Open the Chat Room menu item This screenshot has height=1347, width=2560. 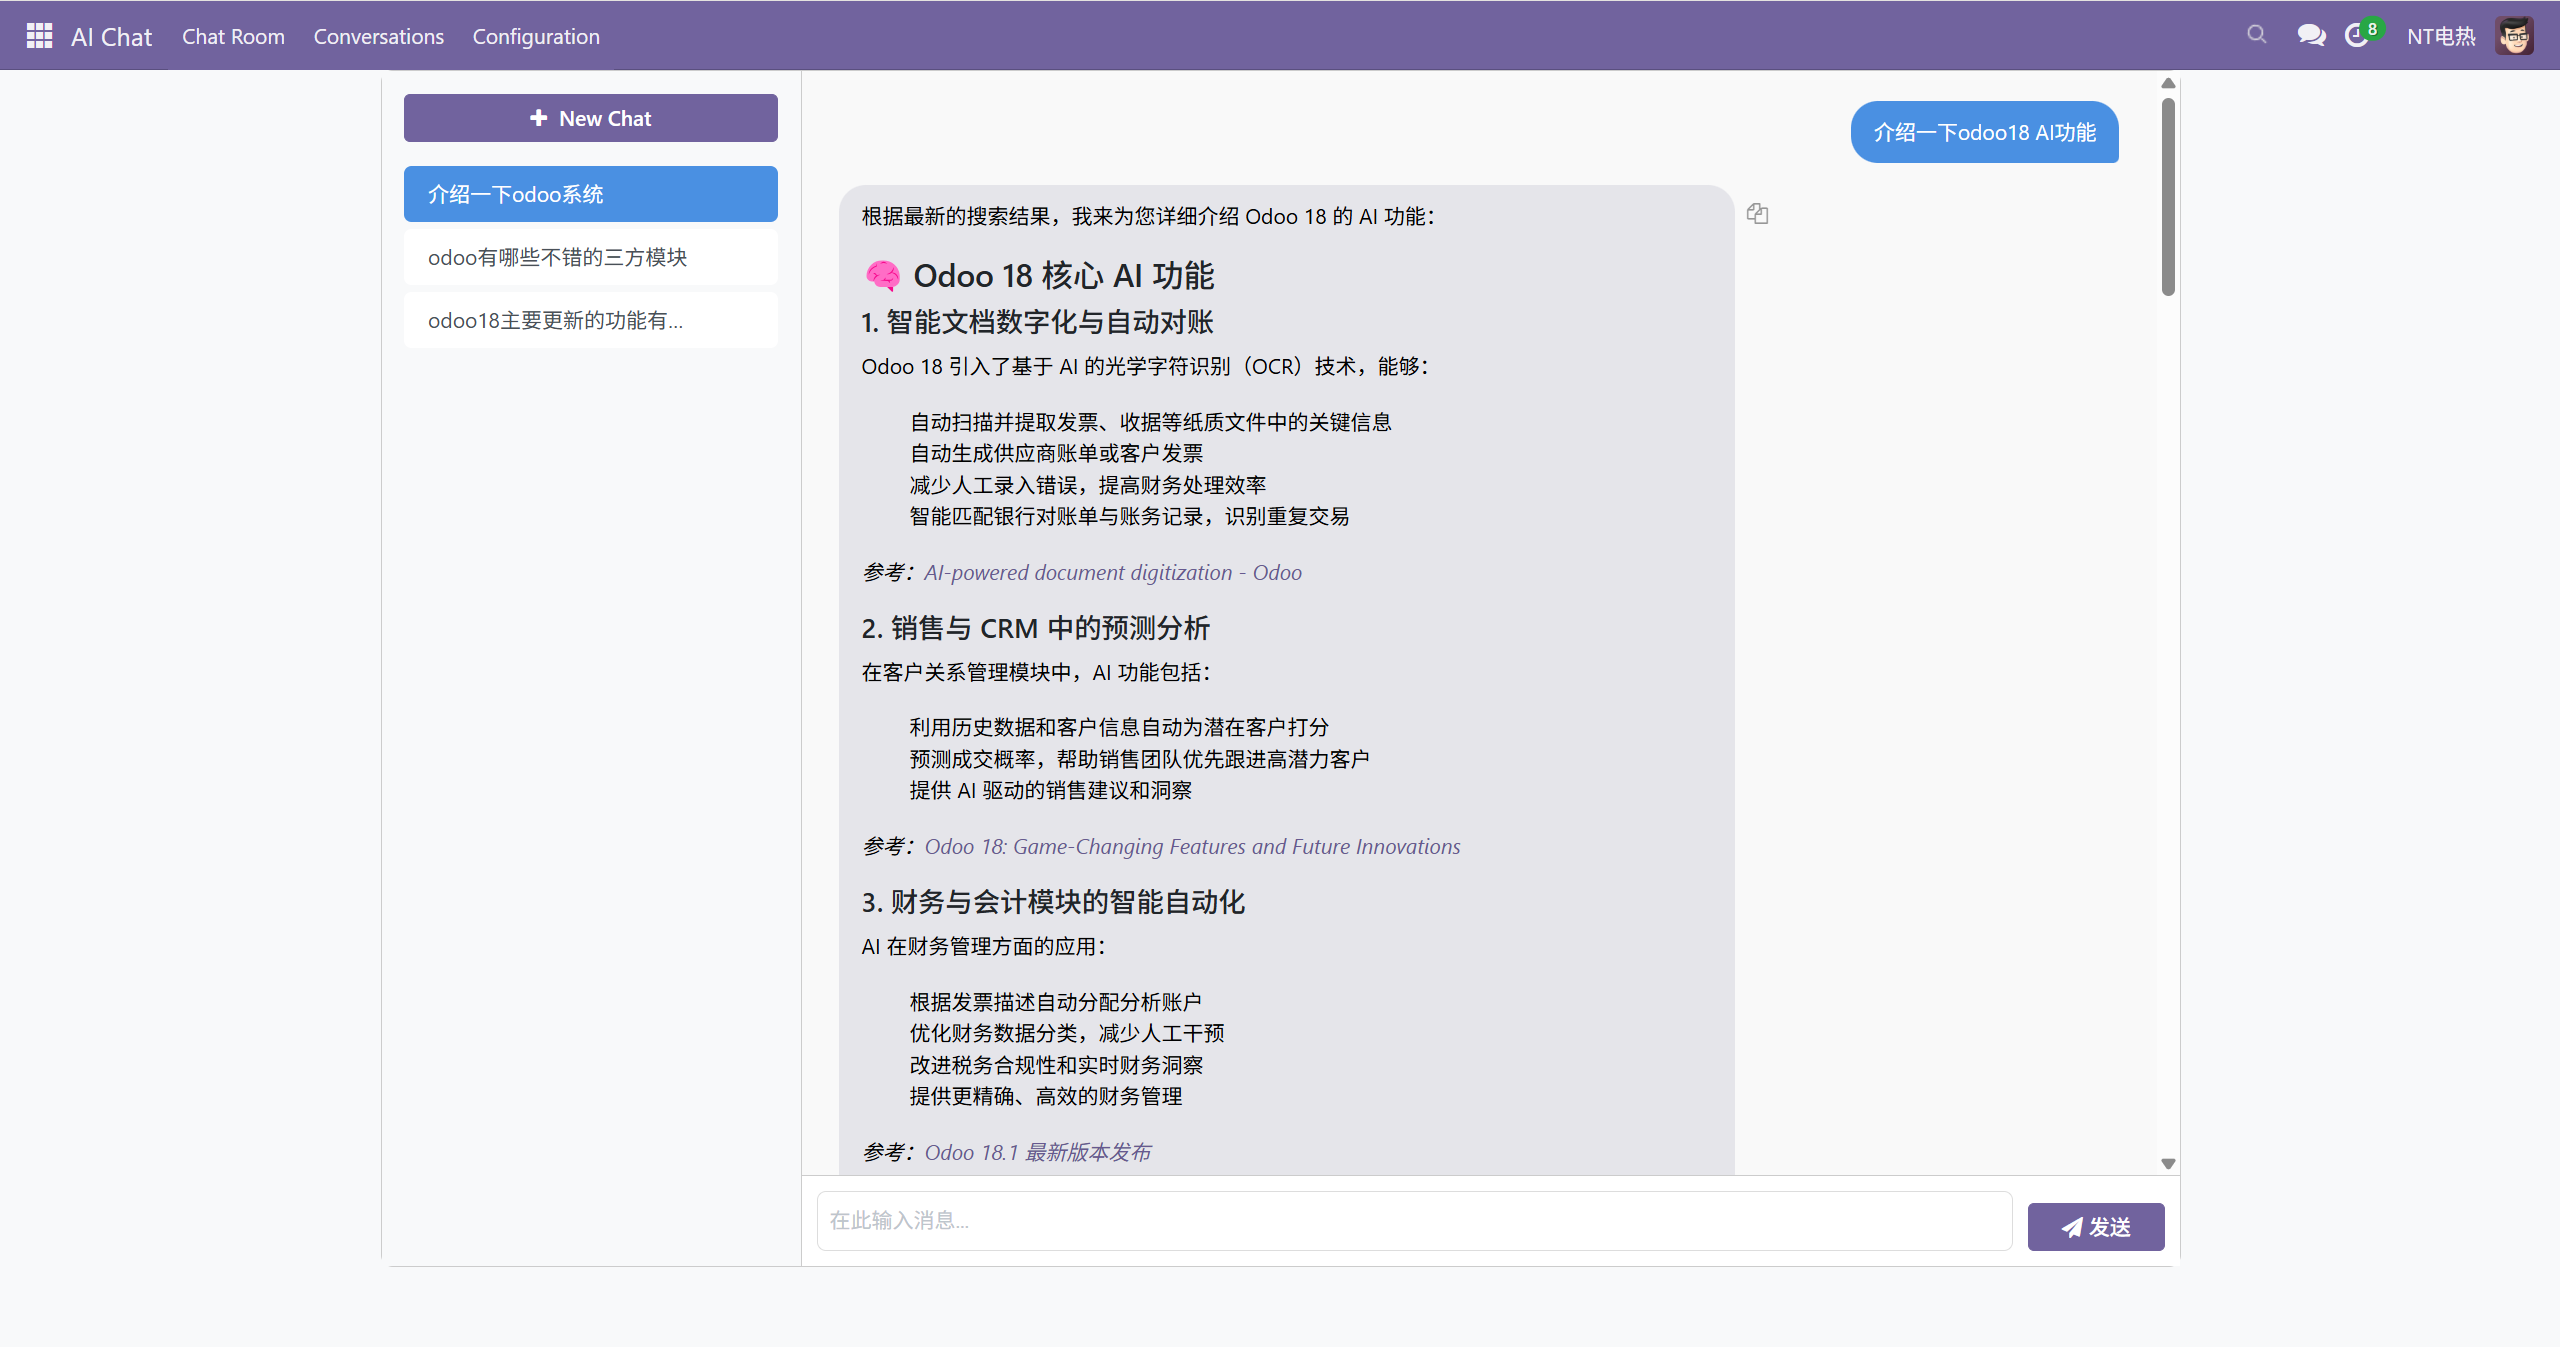pyautogui.click(x=233, y=36)
